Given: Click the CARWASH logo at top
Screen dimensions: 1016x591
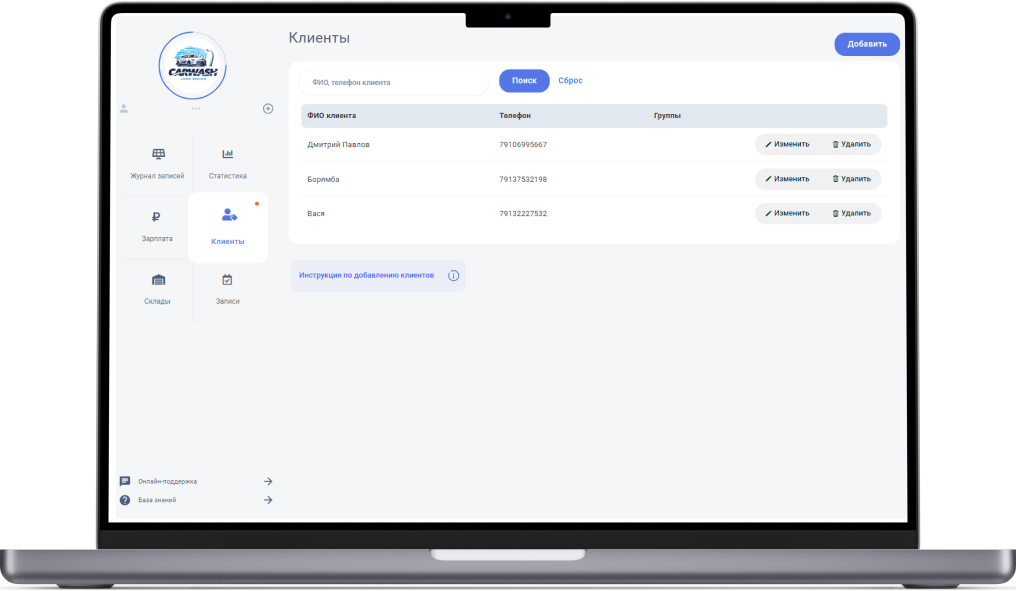Looking at the screenshot, I should point(193,65).
